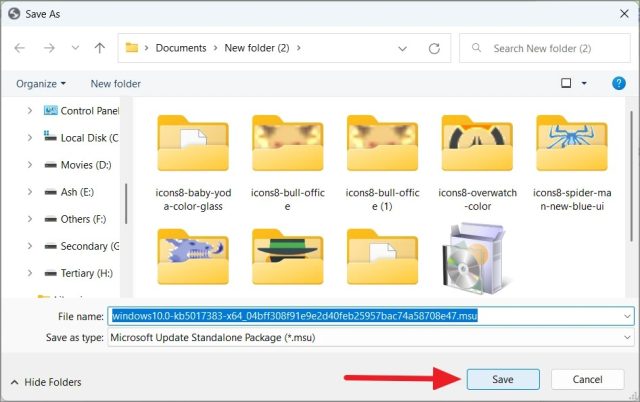Select the icons8-overwatch-color folder

[x=477, y=163]
